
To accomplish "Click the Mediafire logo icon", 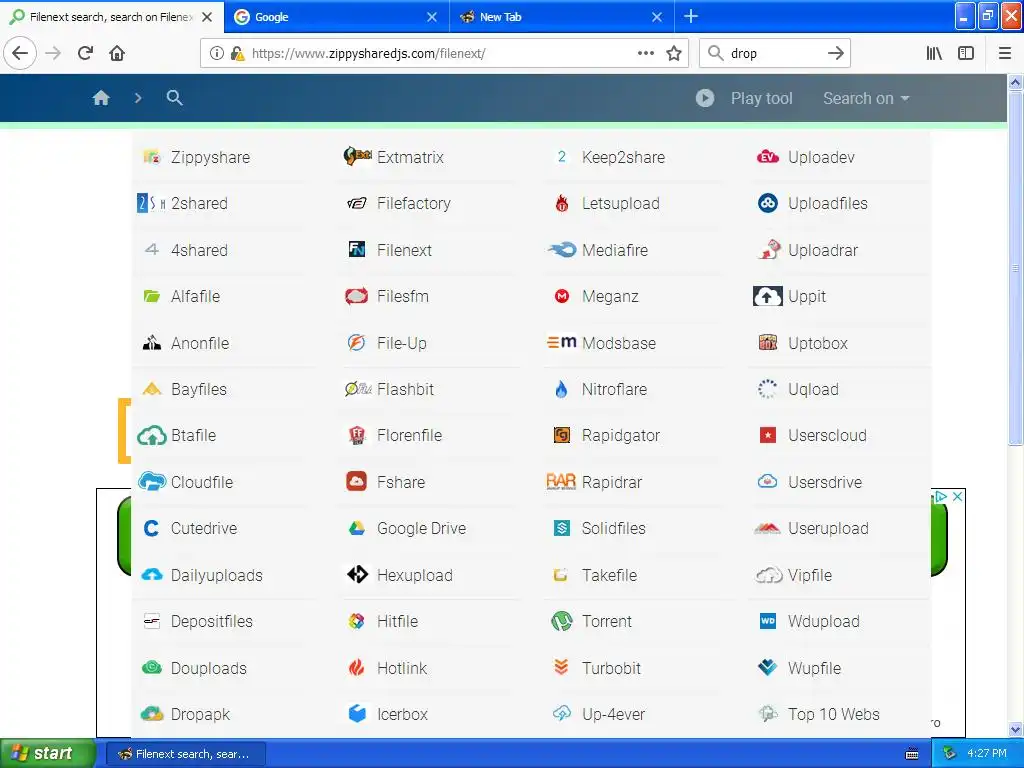I will coord(562,250).
